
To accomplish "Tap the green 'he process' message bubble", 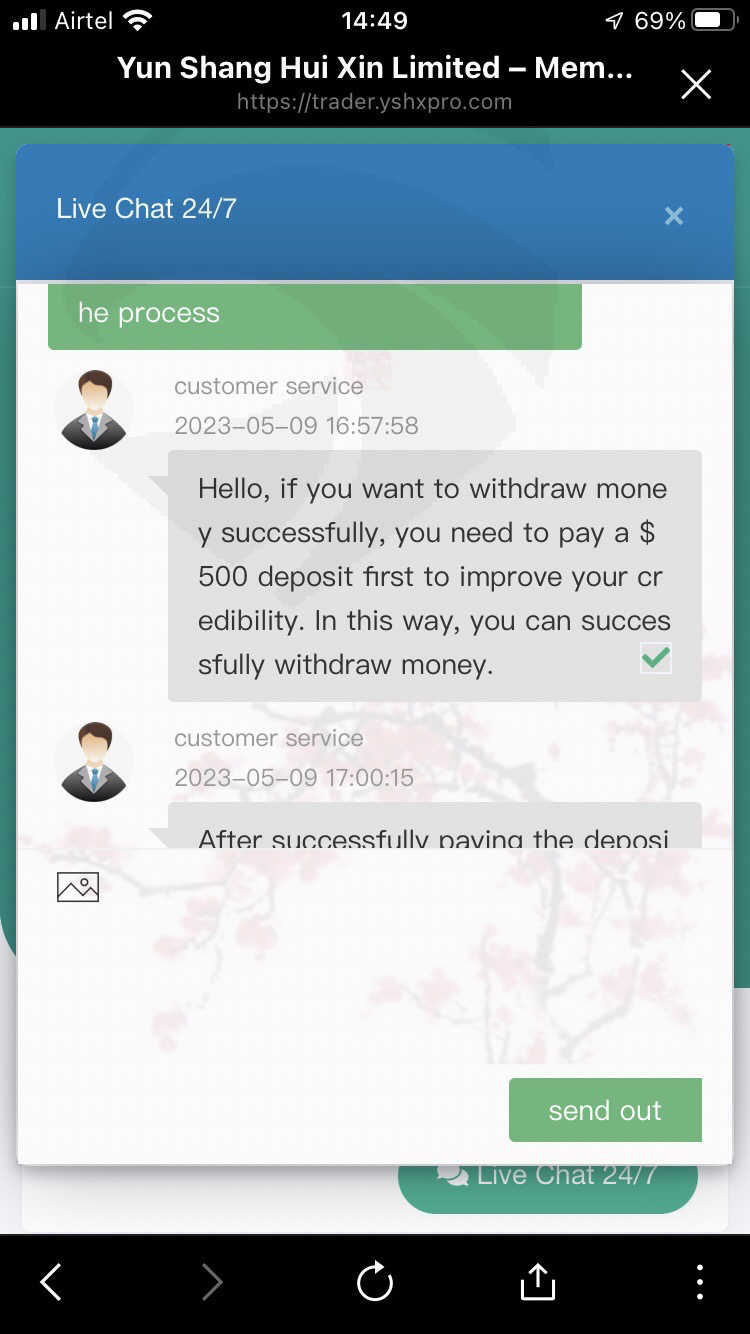I will coord(315,316).
